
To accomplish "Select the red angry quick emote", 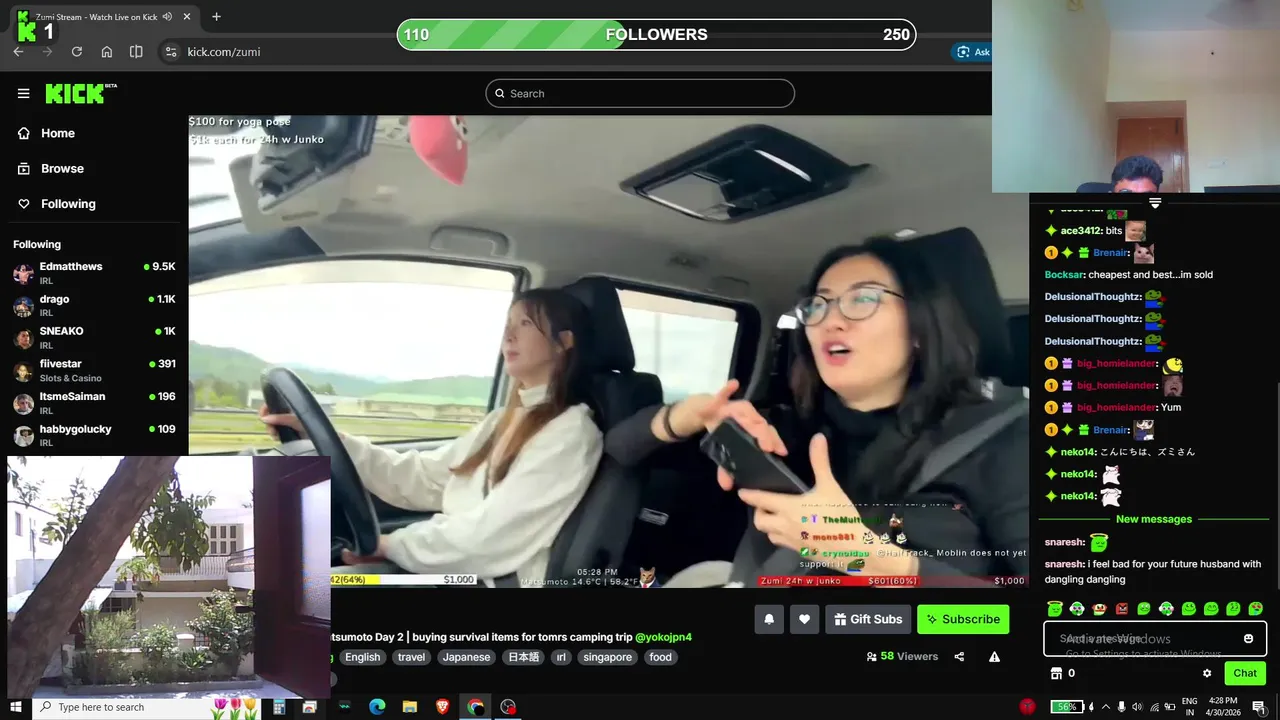I will click(x=1121, y=608).
